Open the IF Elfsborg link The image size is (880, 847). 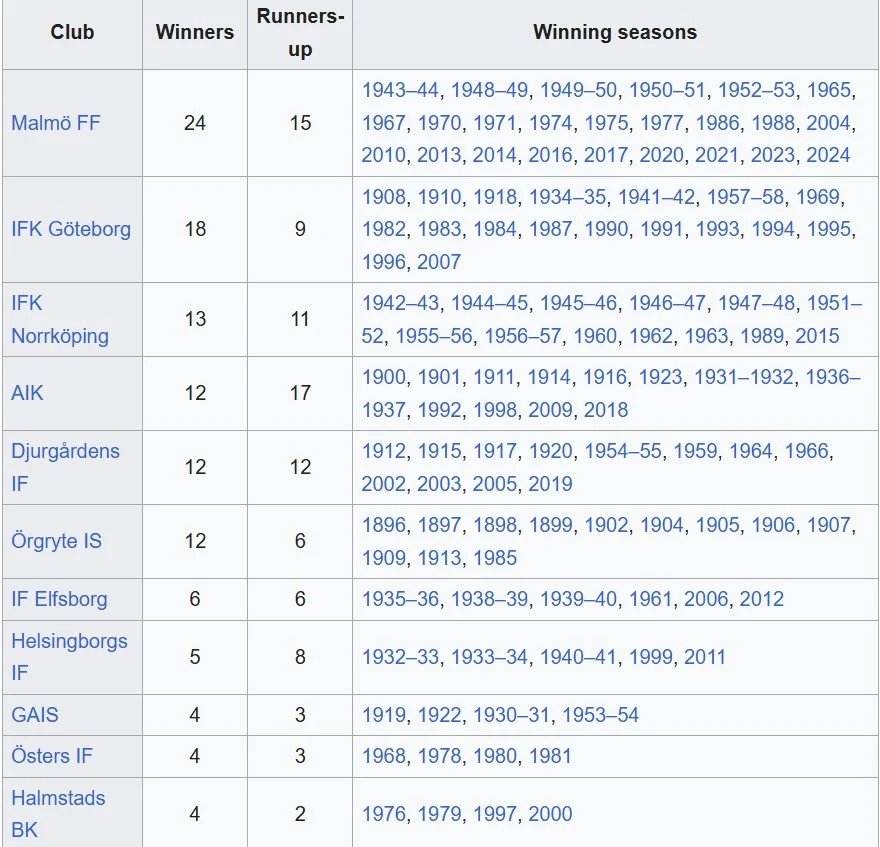click(x=59, y=599)
